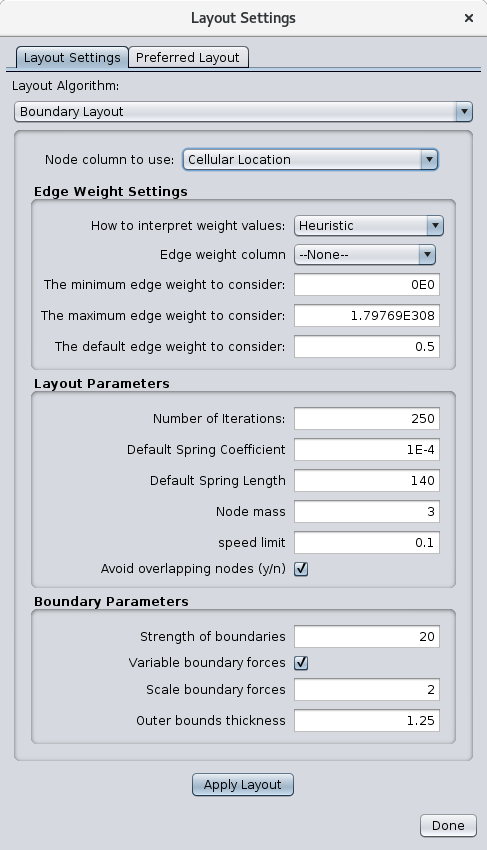Viewport: 487px width, 850px height.
Task: Click the Number of Iterations field
Action: tap(367, 418)
